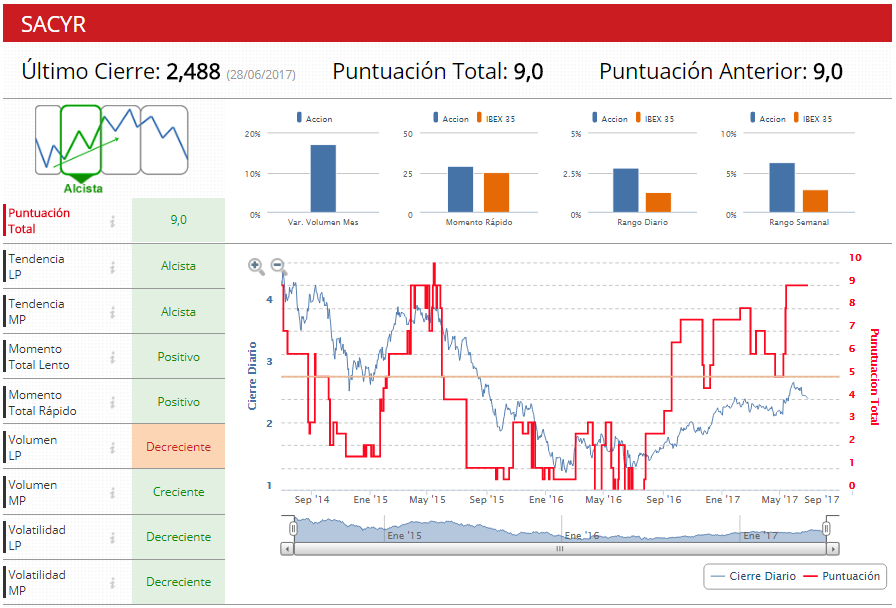Click the Ene '17 label in the navigator

[x=760, y=535]
